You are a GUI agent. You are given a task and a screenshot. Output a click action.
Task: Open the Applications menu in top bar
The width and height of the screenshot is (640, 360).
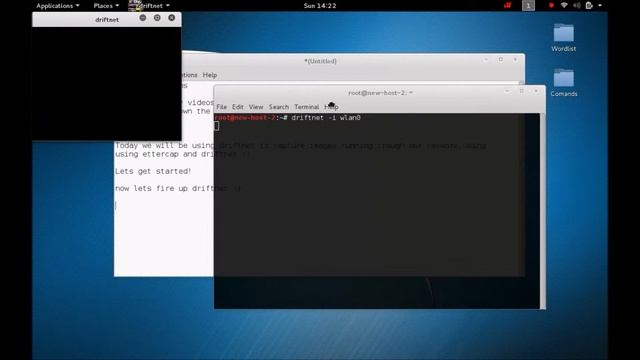58,6
